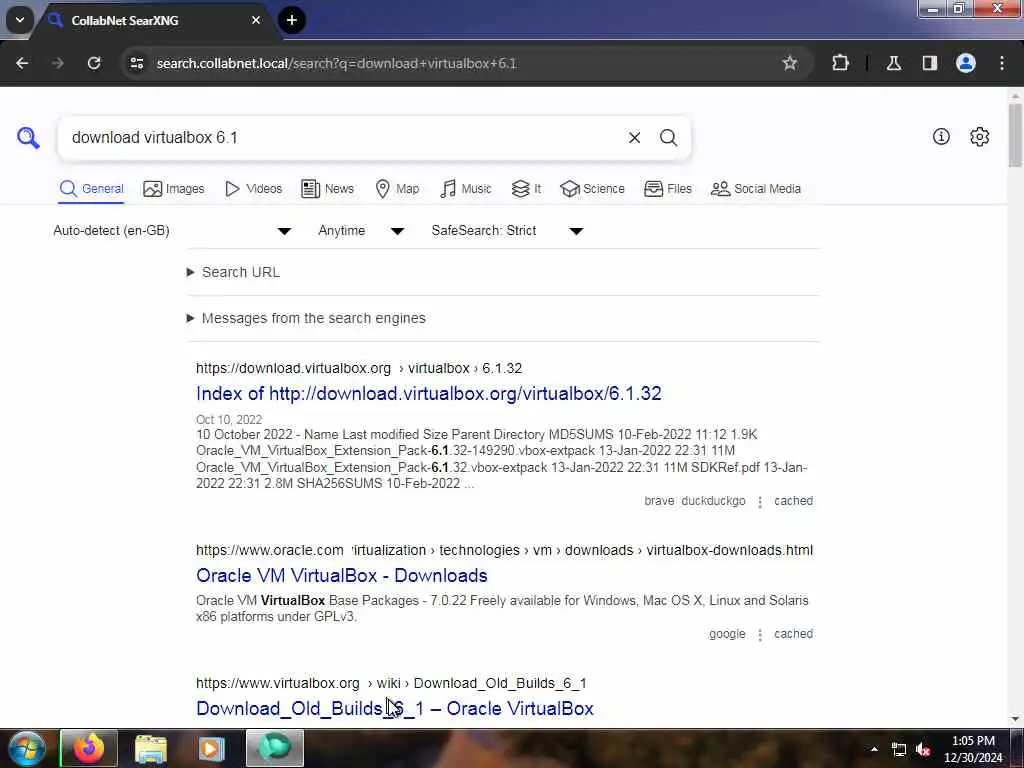
Task: Switch to It tab
Action: point(526,189)
